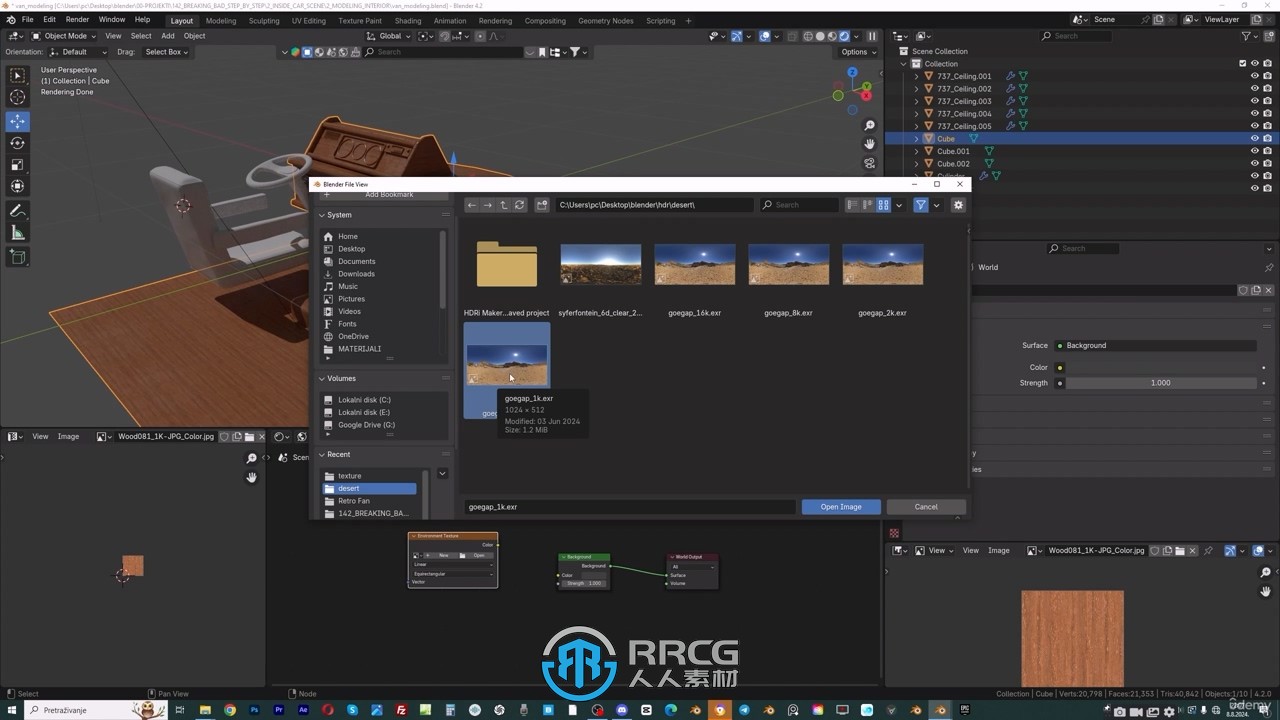Expand the Cube.002 item in the outliner

tap(916, 164)
